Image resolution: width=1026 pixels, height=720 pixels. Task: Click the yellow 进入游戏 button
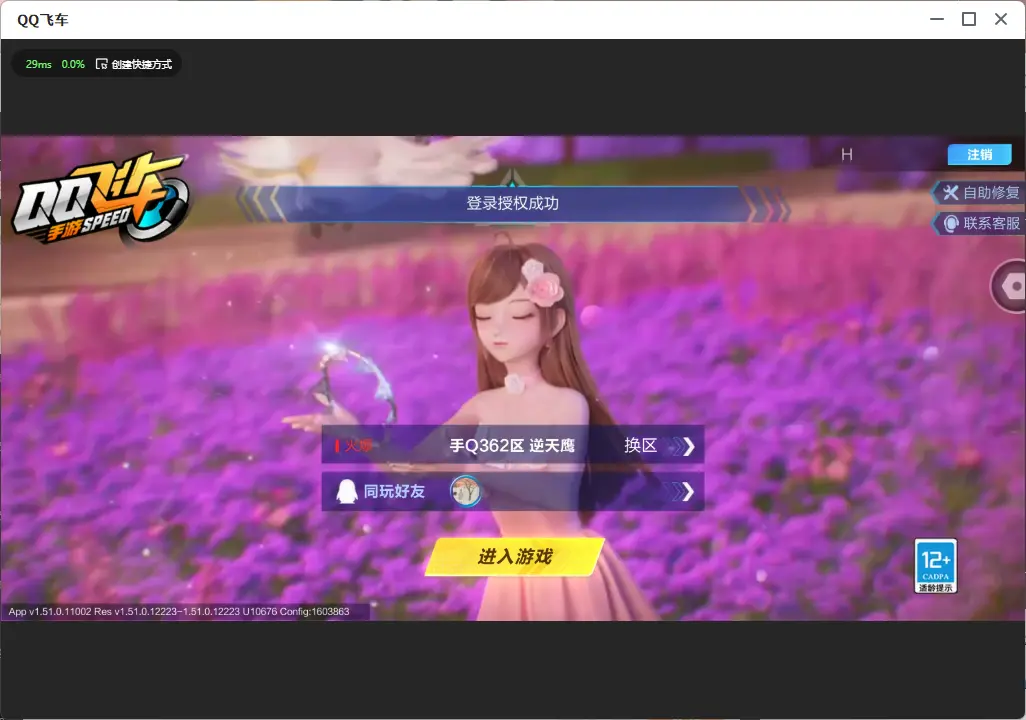coord(515,557)
